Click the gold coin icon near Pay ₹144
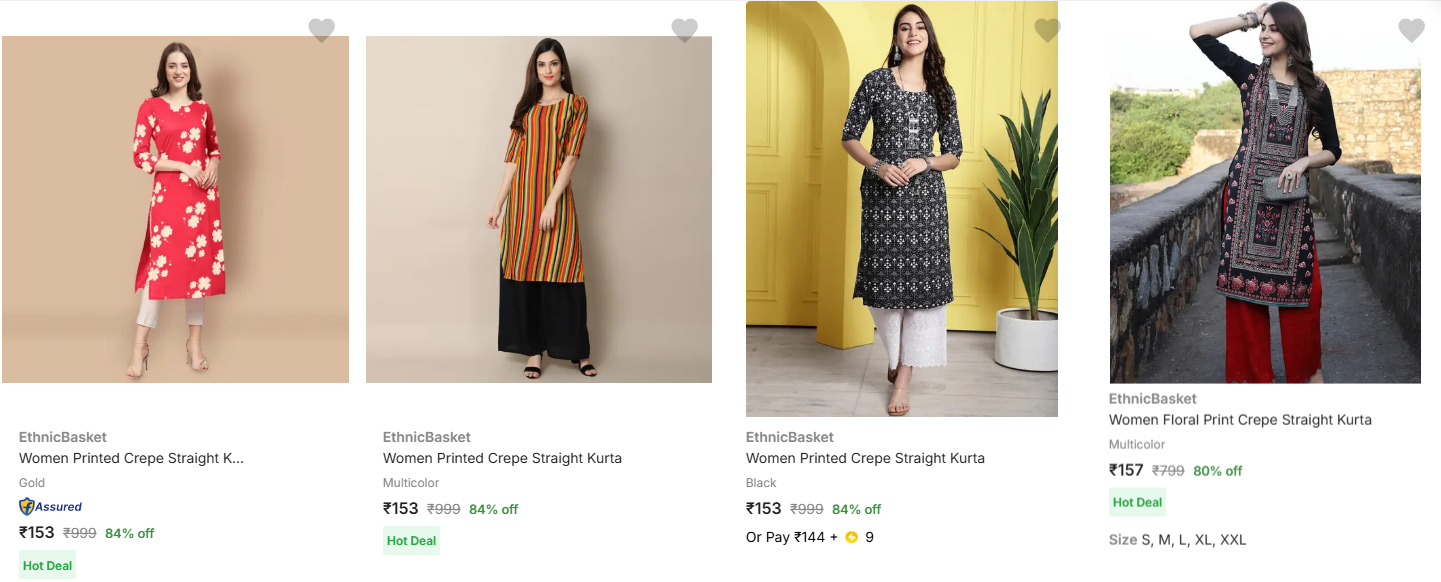This screenshot has width=1441, height=582. [851, 537]
